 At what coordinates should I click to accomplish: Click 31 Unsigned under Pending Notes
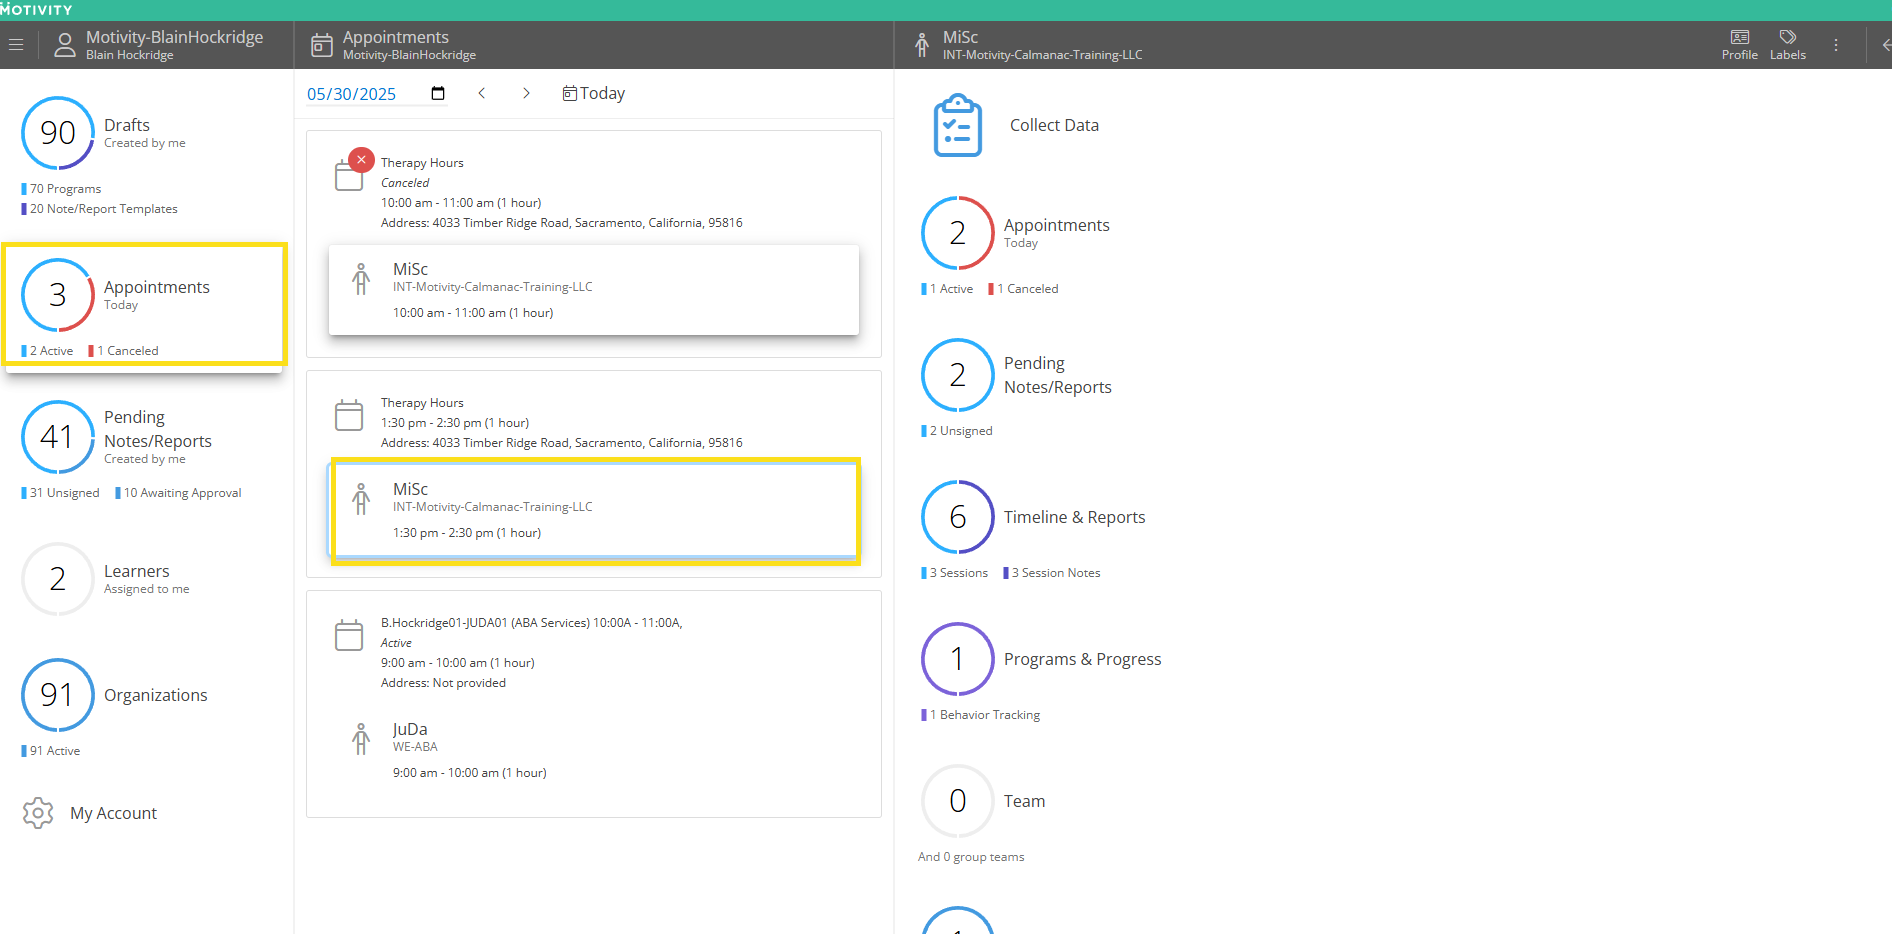click(61, 493)
